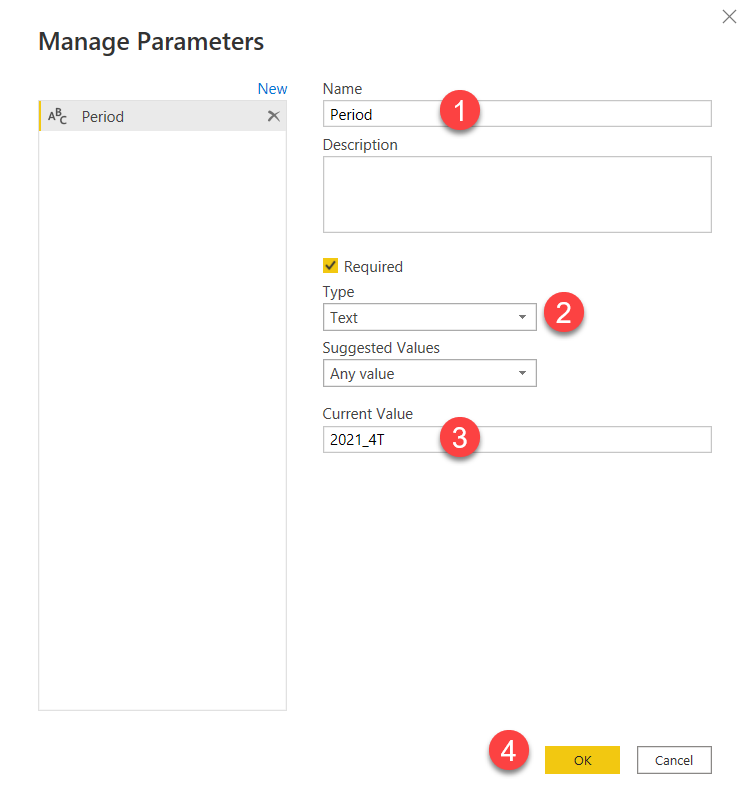The height and width of the screenshot is (811, 748).
Task: Close the Manage Parameters dialog with the top-right X
Action: (x=729, y=17)
